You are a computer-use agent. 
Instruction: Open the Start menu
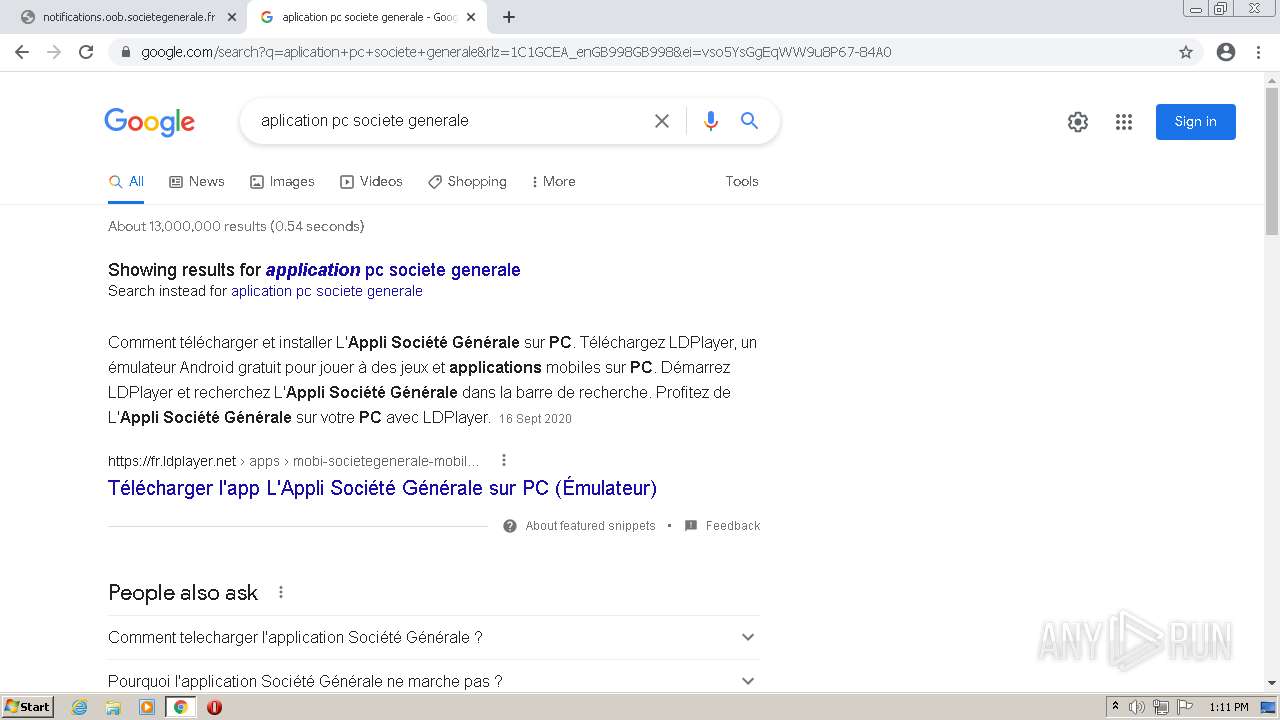[x=27, y=707]
